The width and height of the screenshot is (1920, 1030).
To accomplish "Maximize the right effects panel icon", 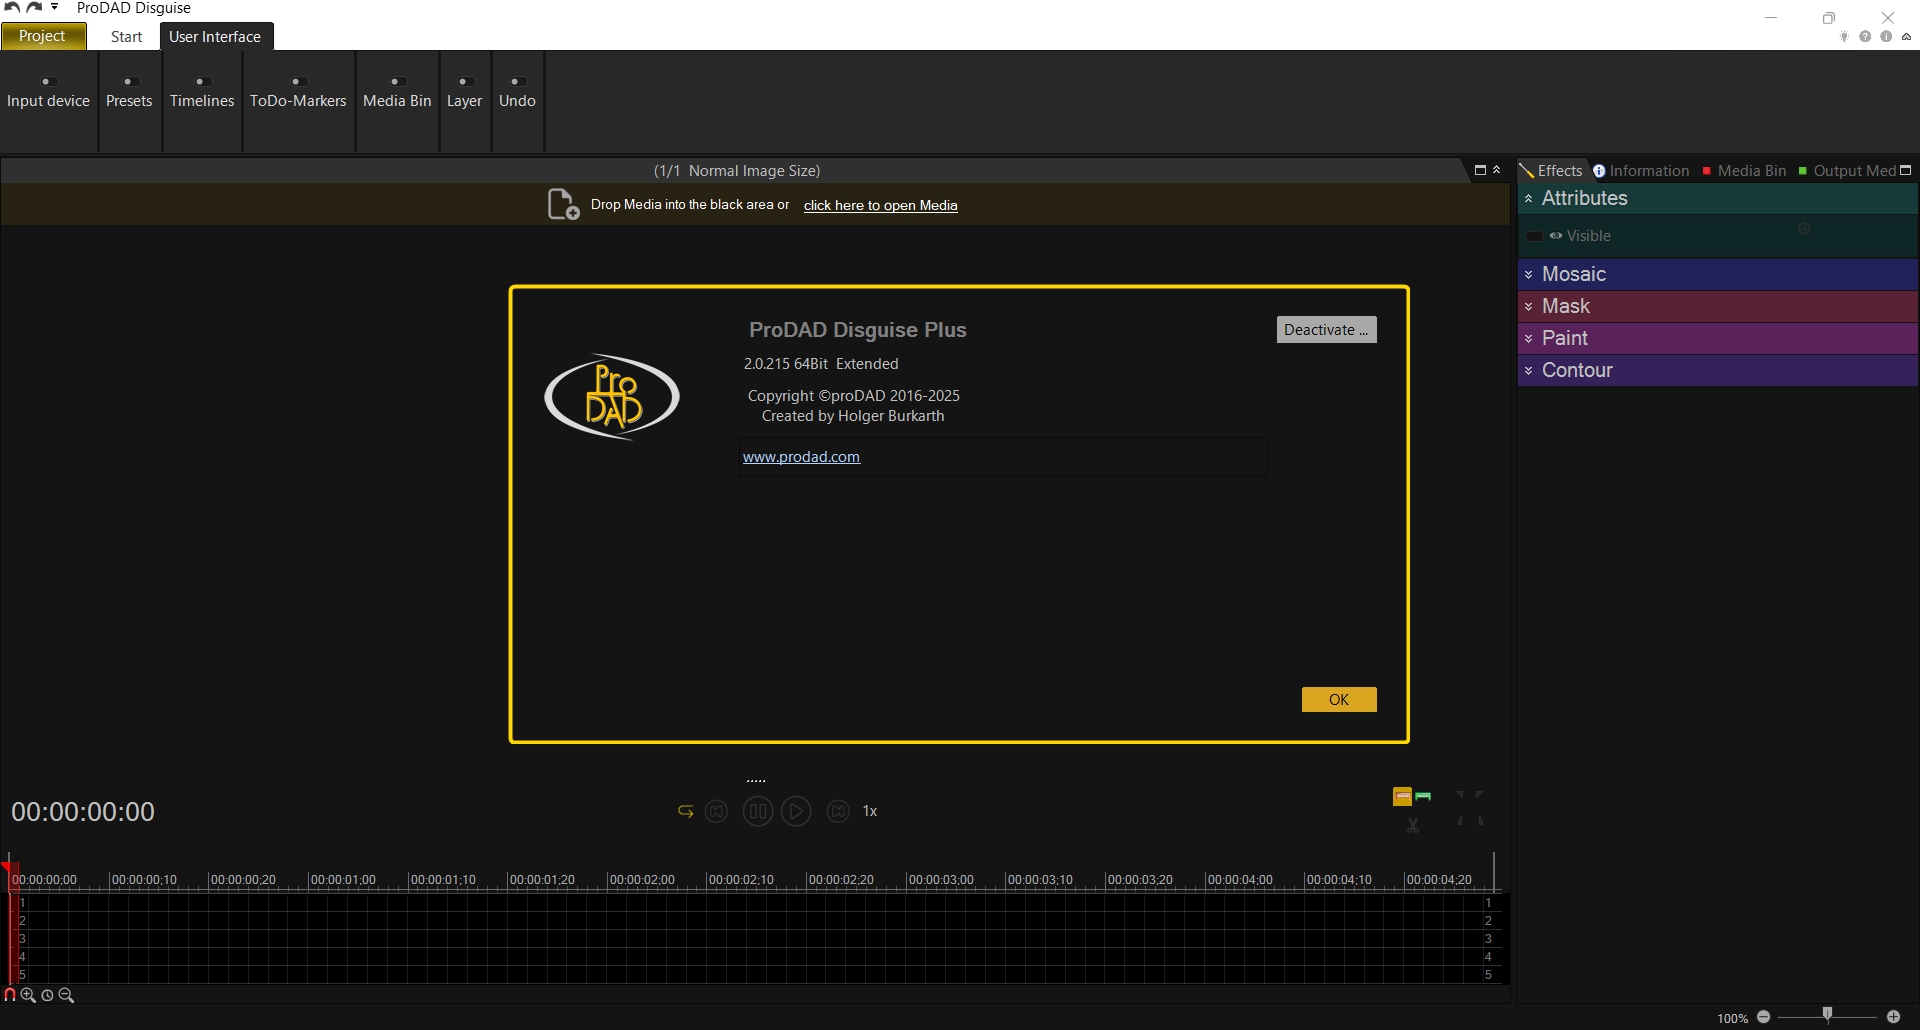I will point(1905,170).
